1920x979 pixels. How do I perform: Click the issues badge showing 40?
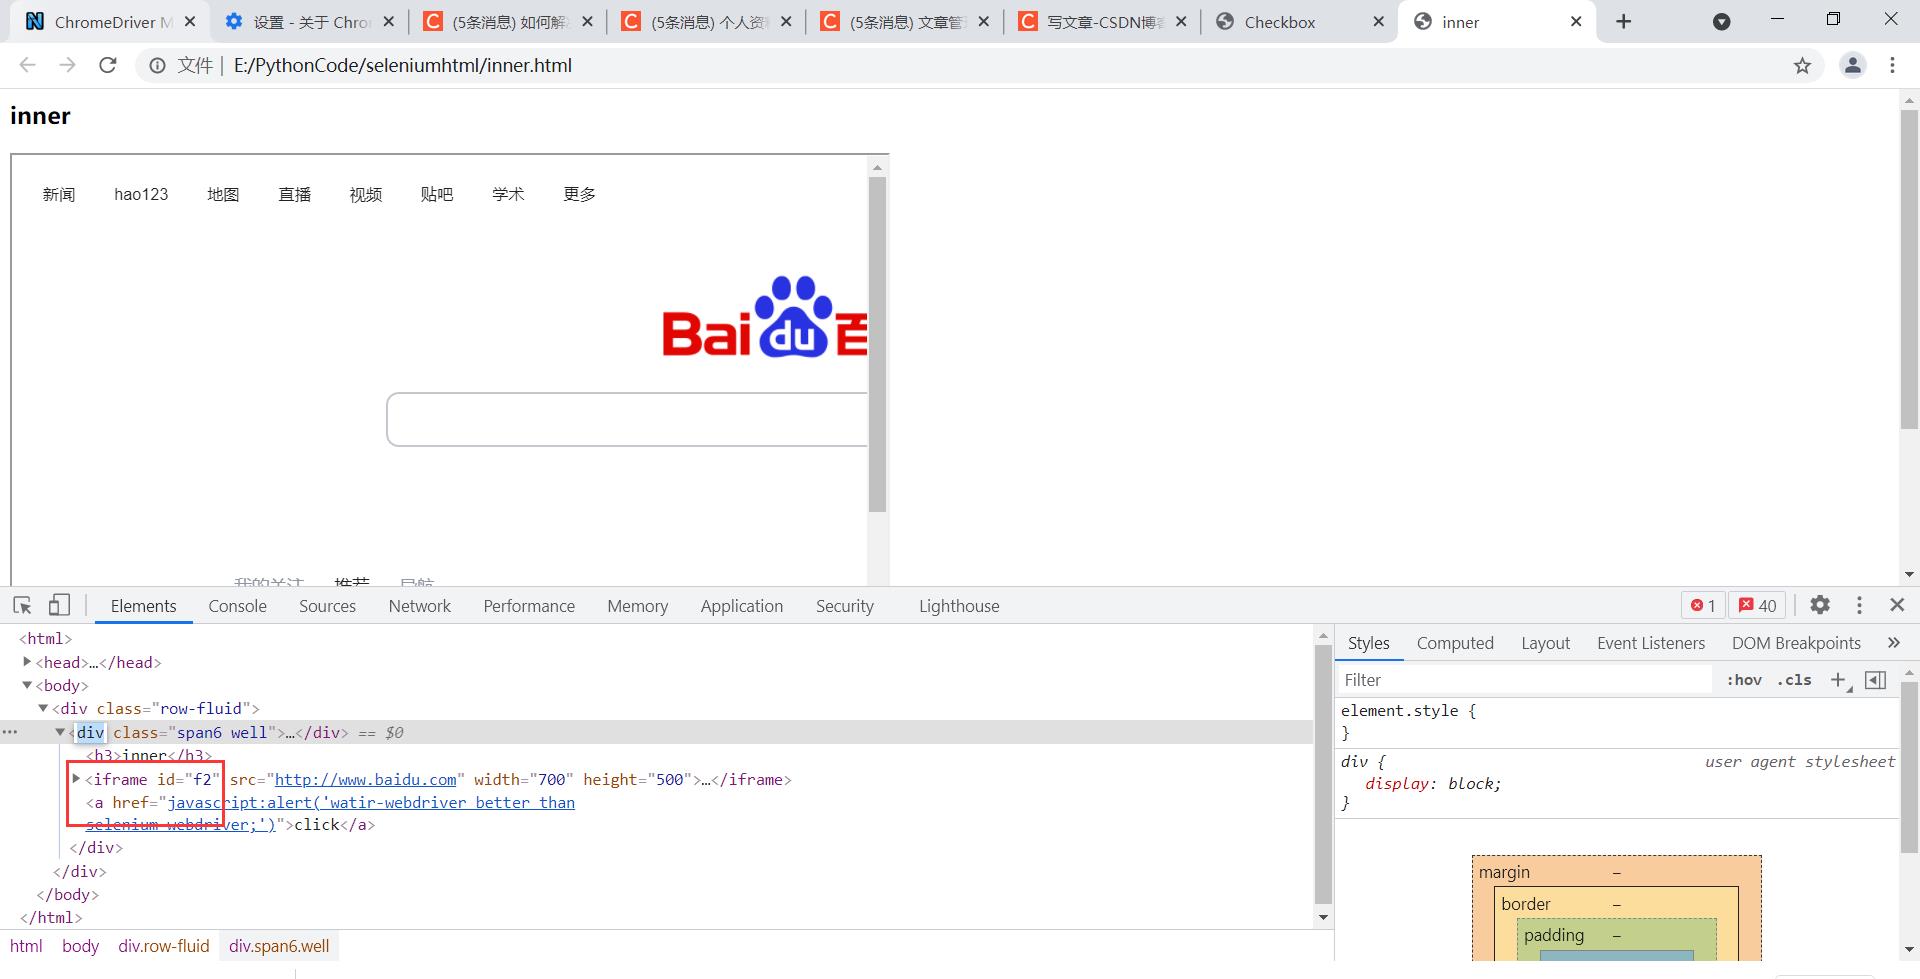pyautogui.click(x=1758, y=605)
